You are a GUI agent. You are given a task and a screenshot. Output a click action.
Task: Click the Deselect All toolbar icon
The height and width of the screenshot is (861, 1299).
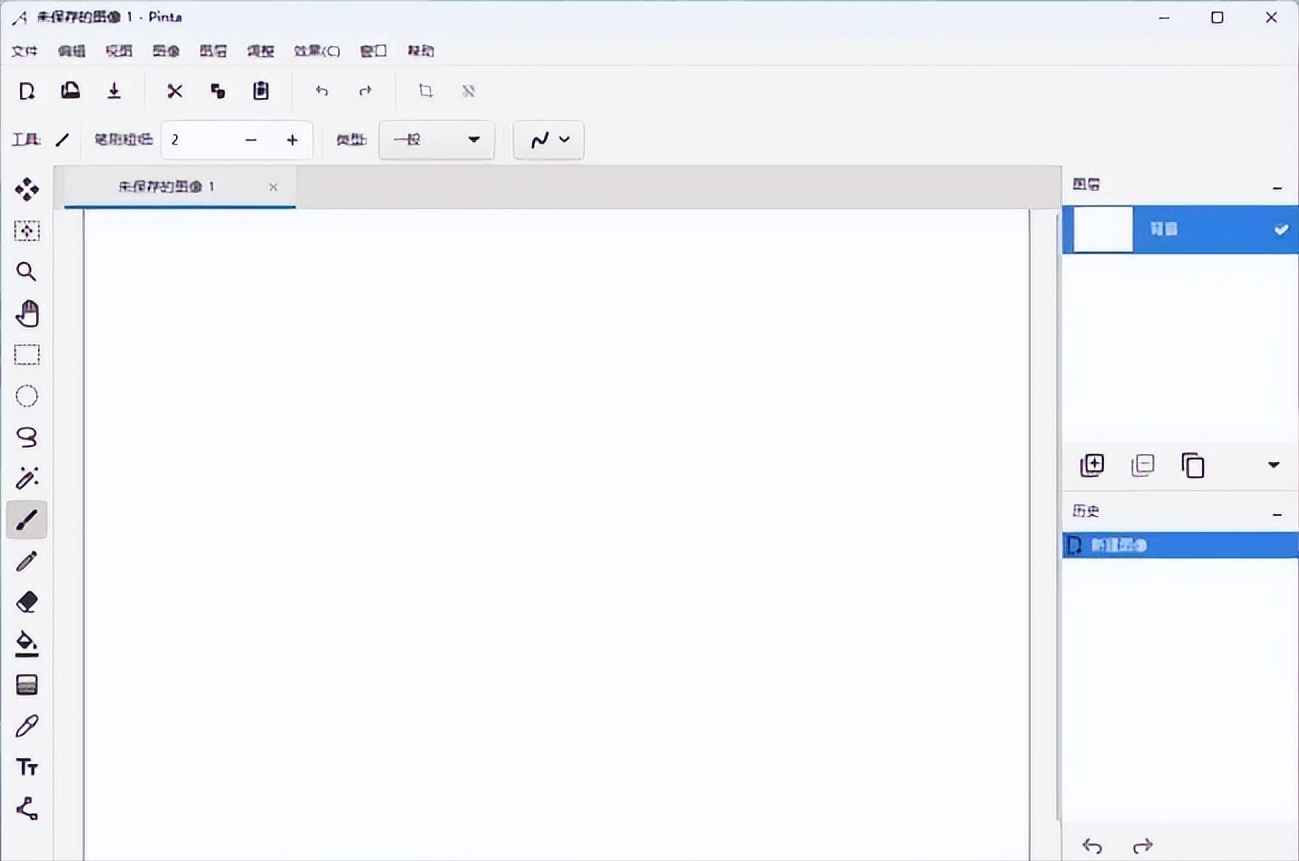point(468,91)
